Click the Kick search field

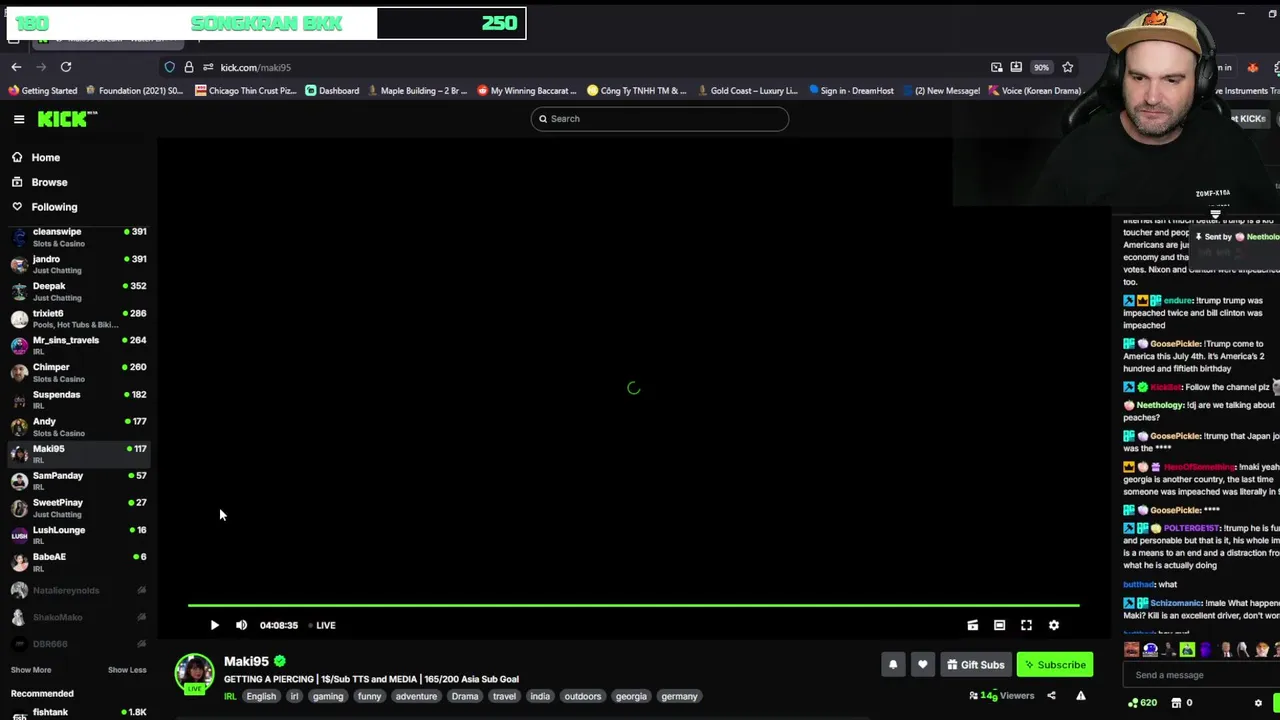(x=660, y=119)
